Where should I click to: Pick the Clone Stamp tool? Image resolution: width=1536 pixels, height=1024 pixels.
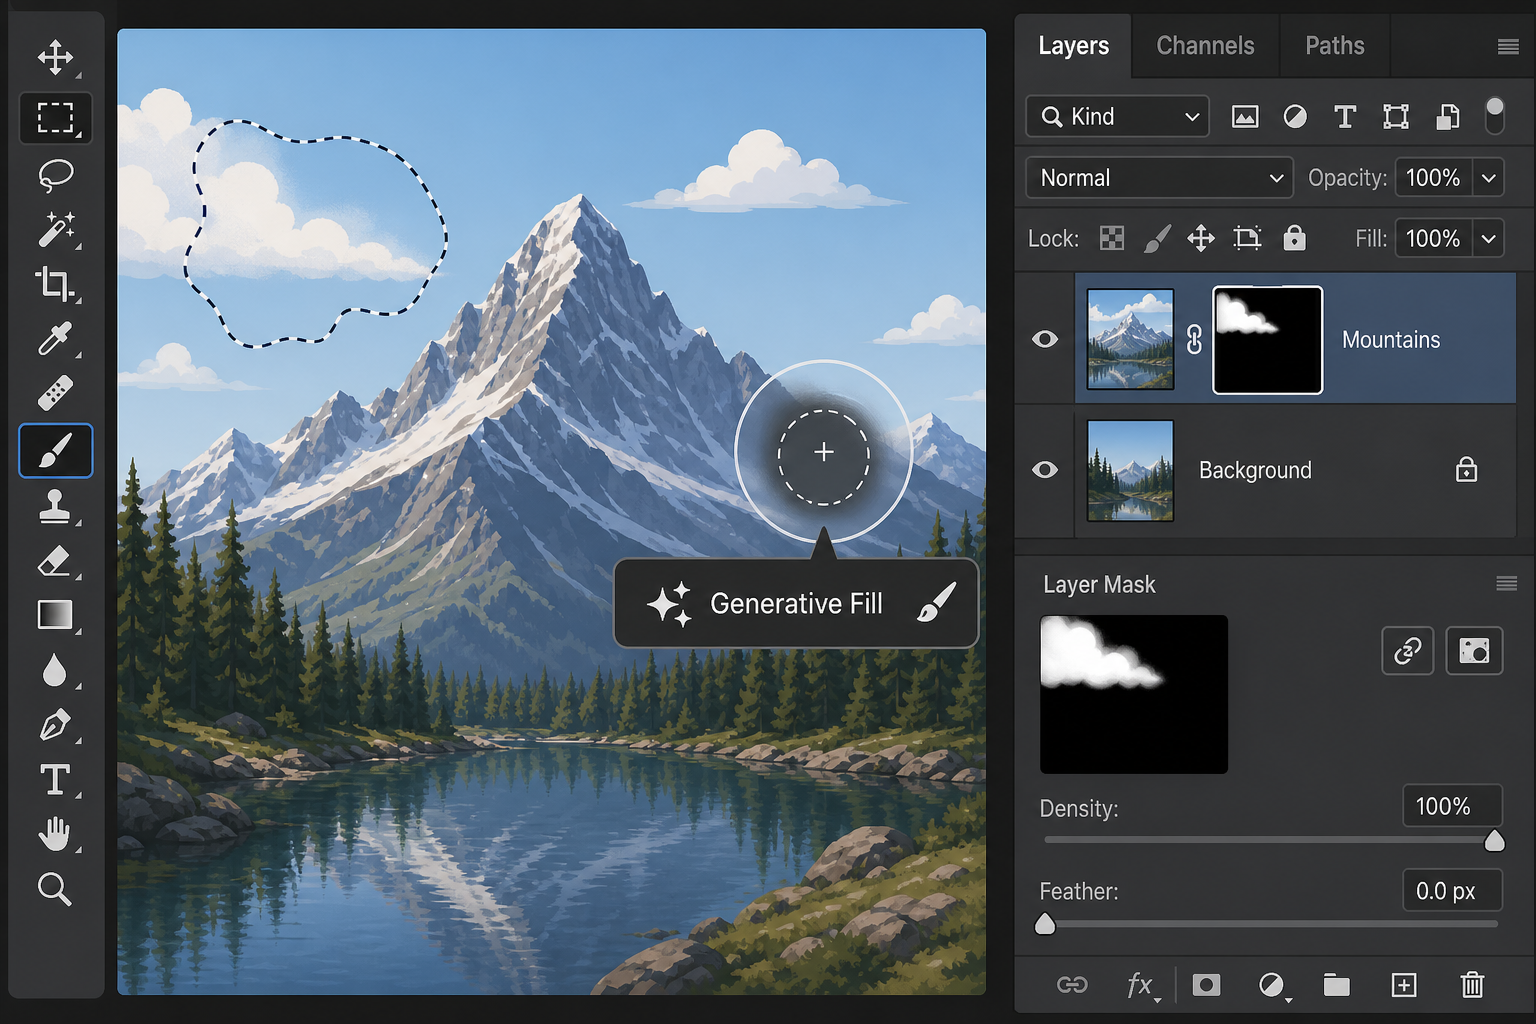point(55,506)
